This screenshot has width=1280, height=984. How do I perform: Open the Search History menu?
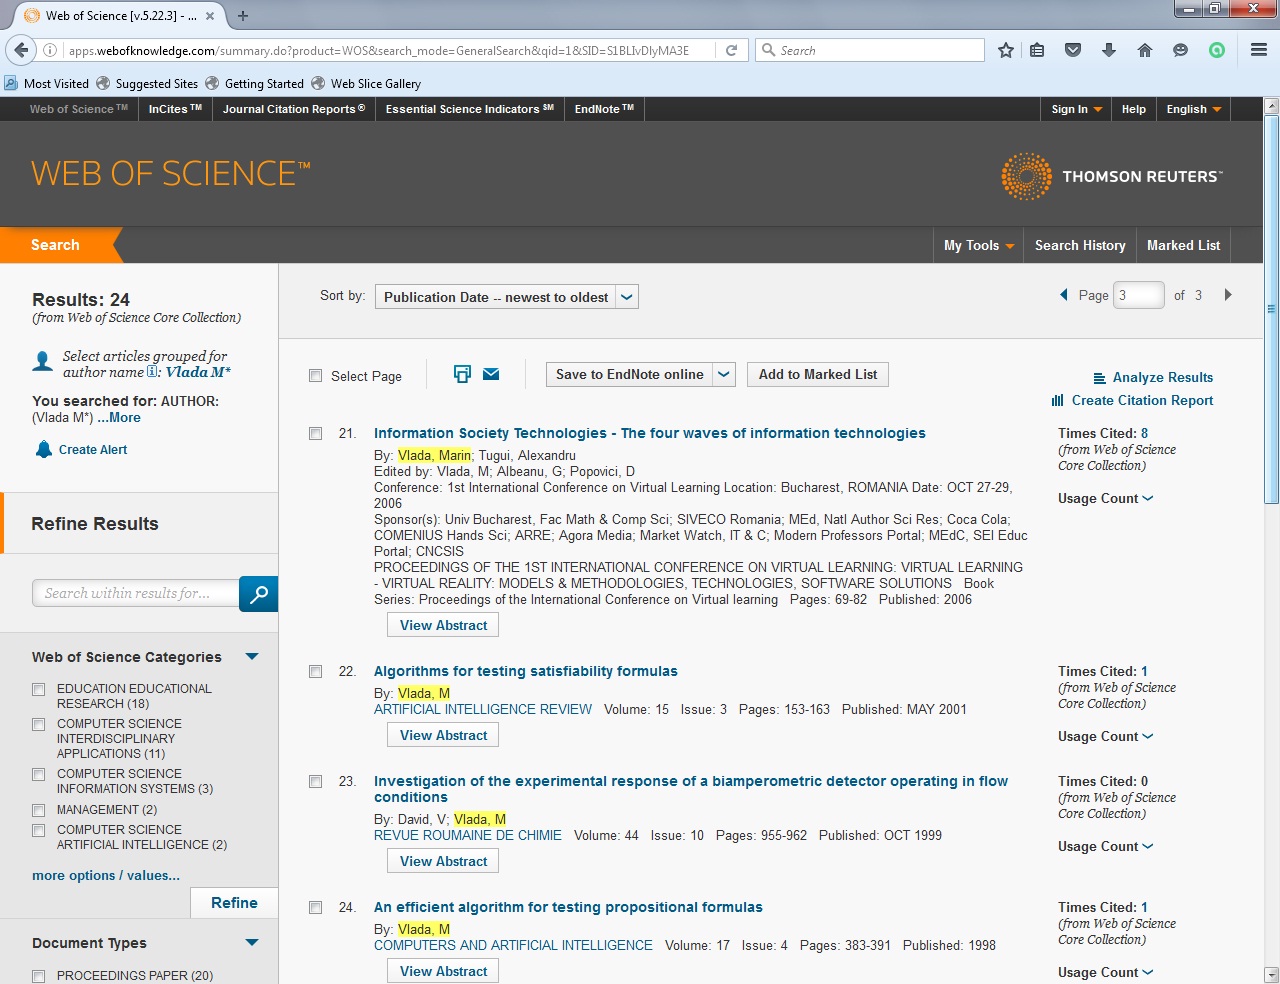click(1080, 245)
